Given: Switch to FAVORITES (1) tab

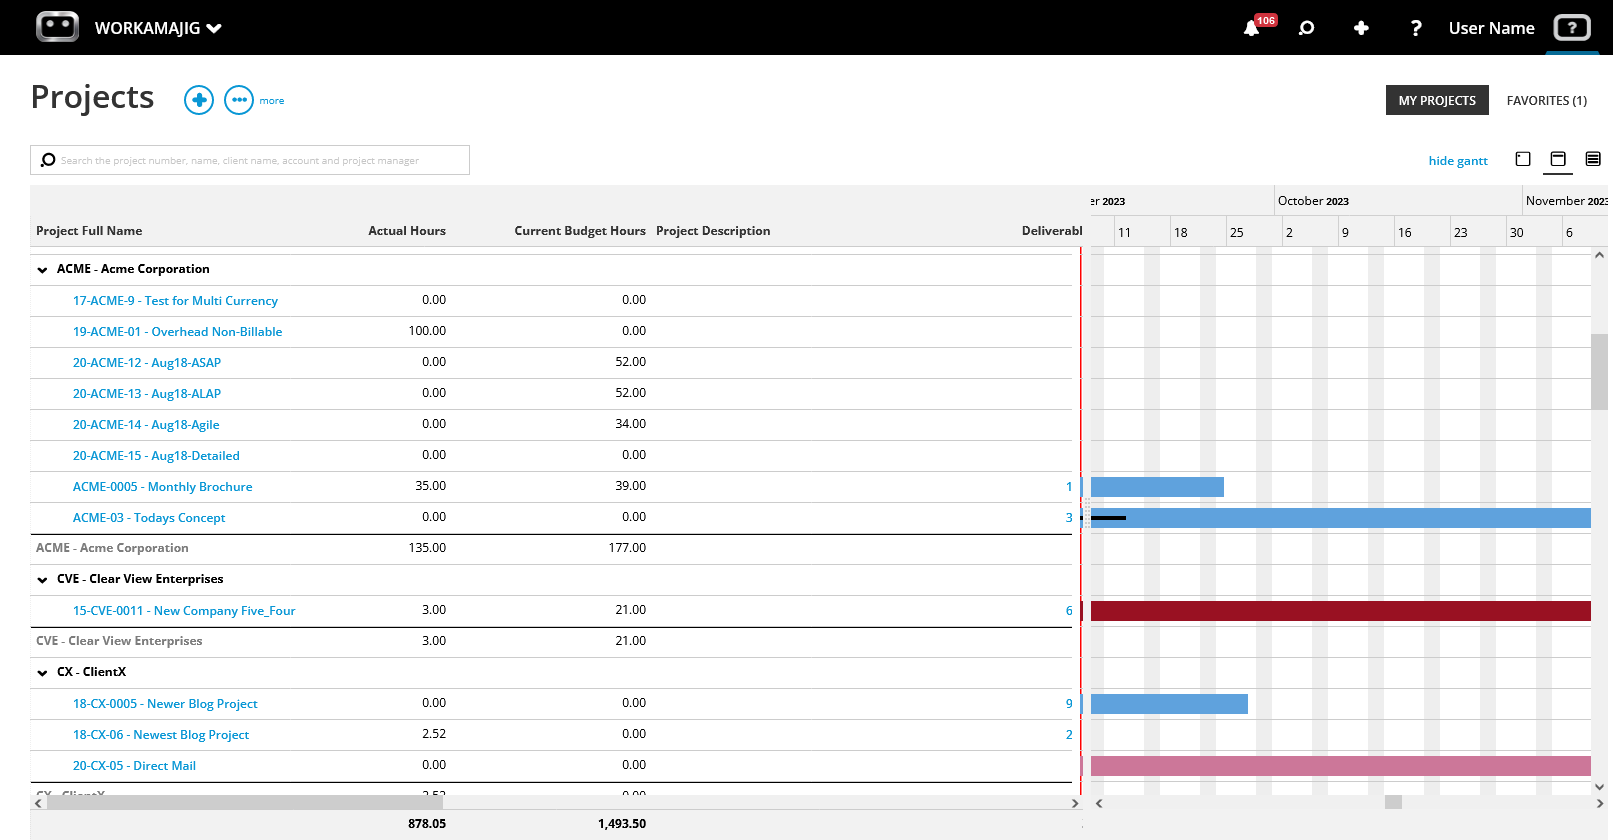Looking at the screenshot, I should (x=1546, y=100).
